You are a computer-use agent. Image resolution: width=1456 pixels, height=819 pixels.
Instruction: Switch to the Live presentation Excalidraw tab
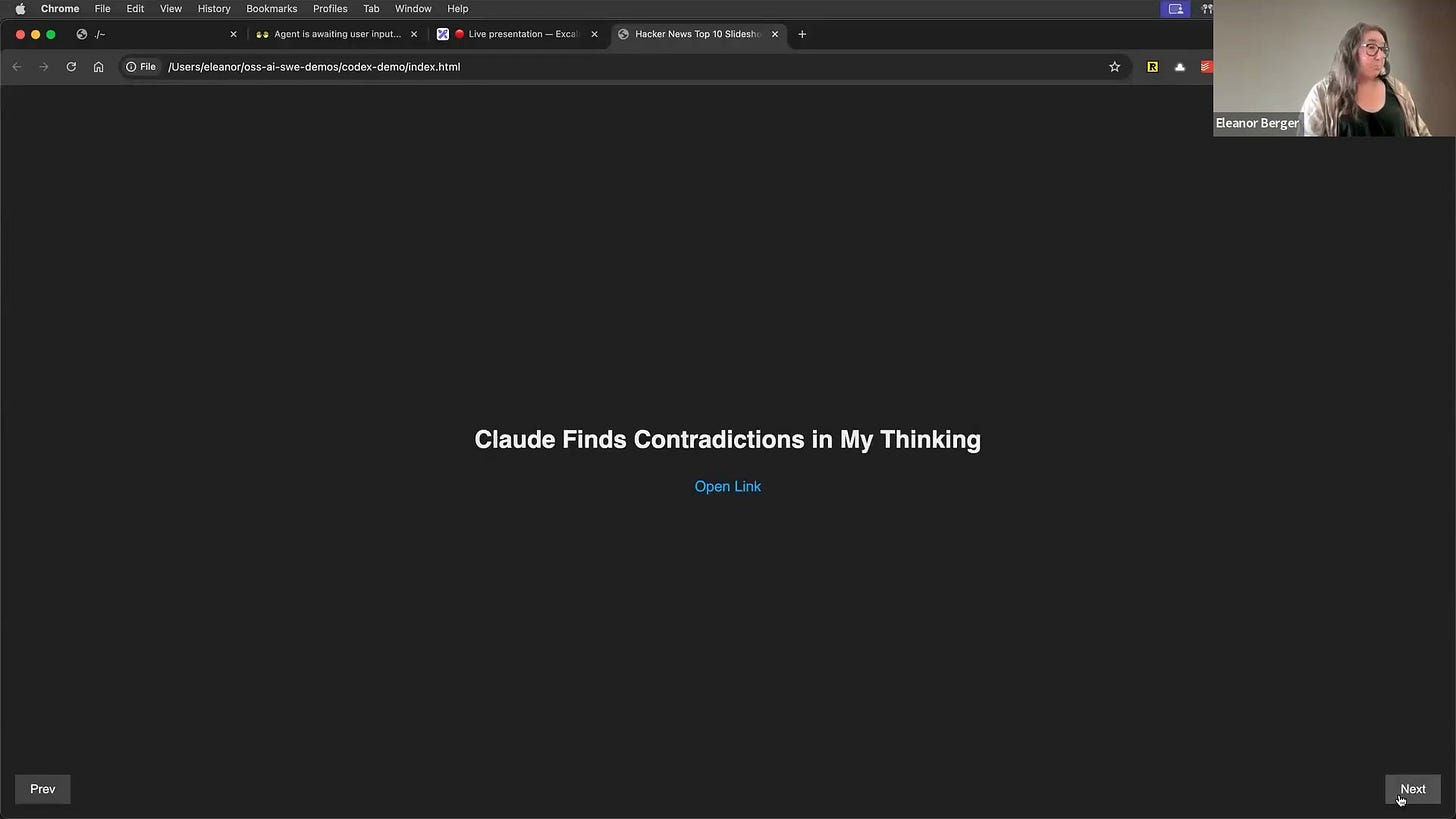click(516, 33)
